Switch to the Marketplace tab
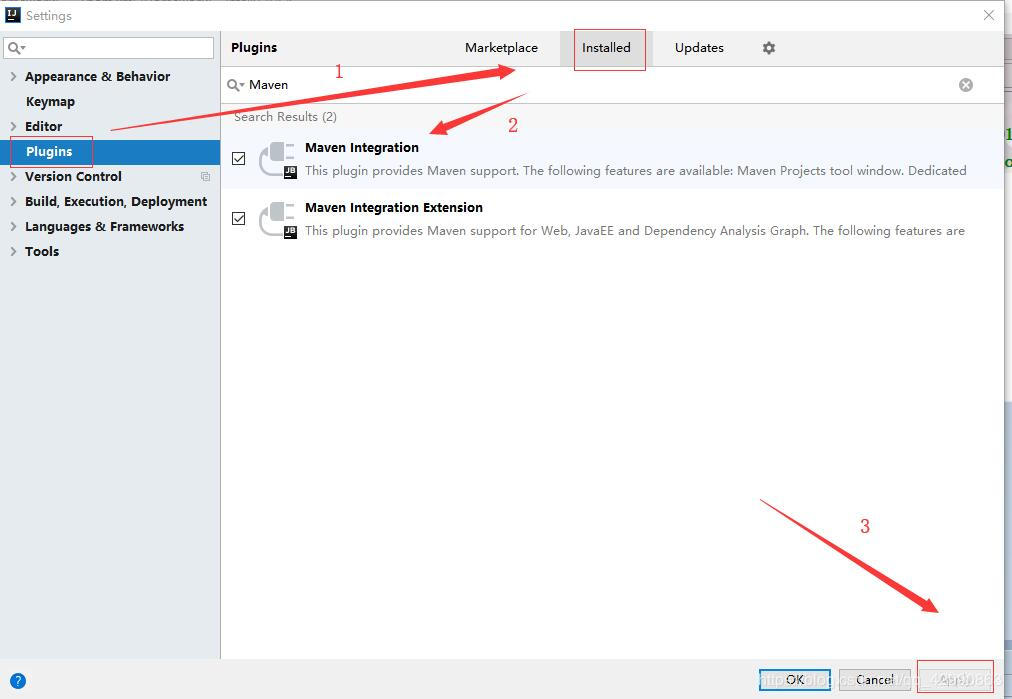The height and width of the screenshot is (699, 1012). point(501,48)
